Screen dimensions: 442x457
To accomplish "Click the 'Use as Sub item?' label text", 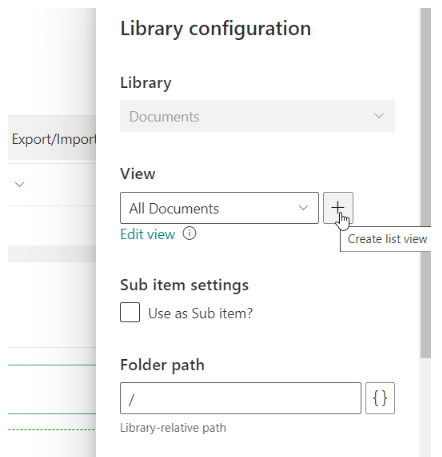I will coord(200,313).
